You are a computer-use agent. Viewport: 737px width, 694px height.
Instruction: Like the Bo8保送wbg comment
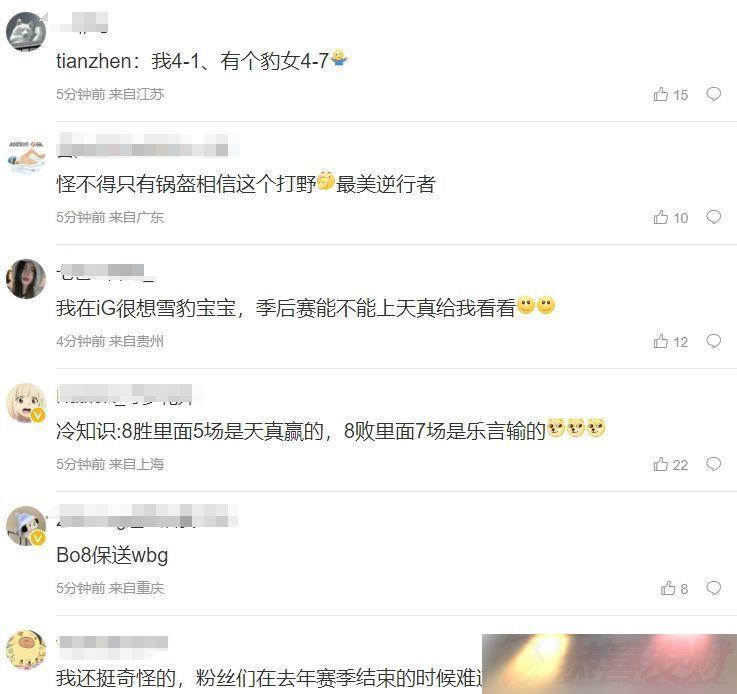tap(674, 588)
